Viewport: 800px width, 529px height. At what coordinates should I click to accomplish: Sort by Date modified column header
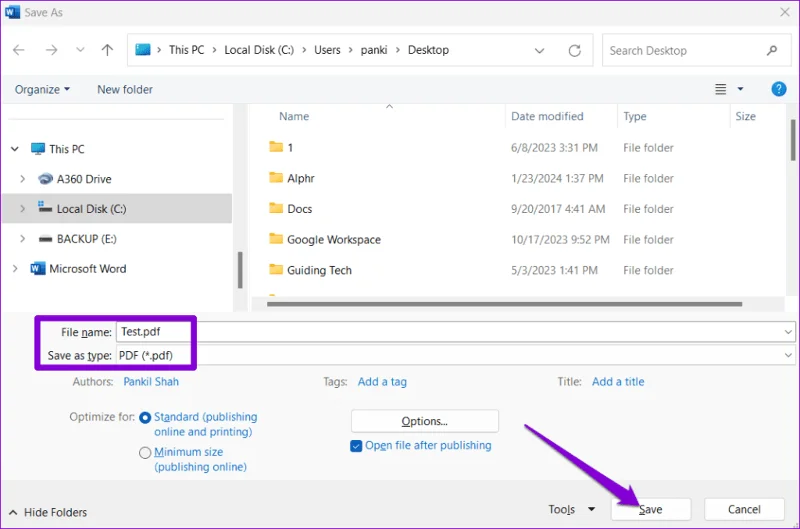[x=547, y=116]
